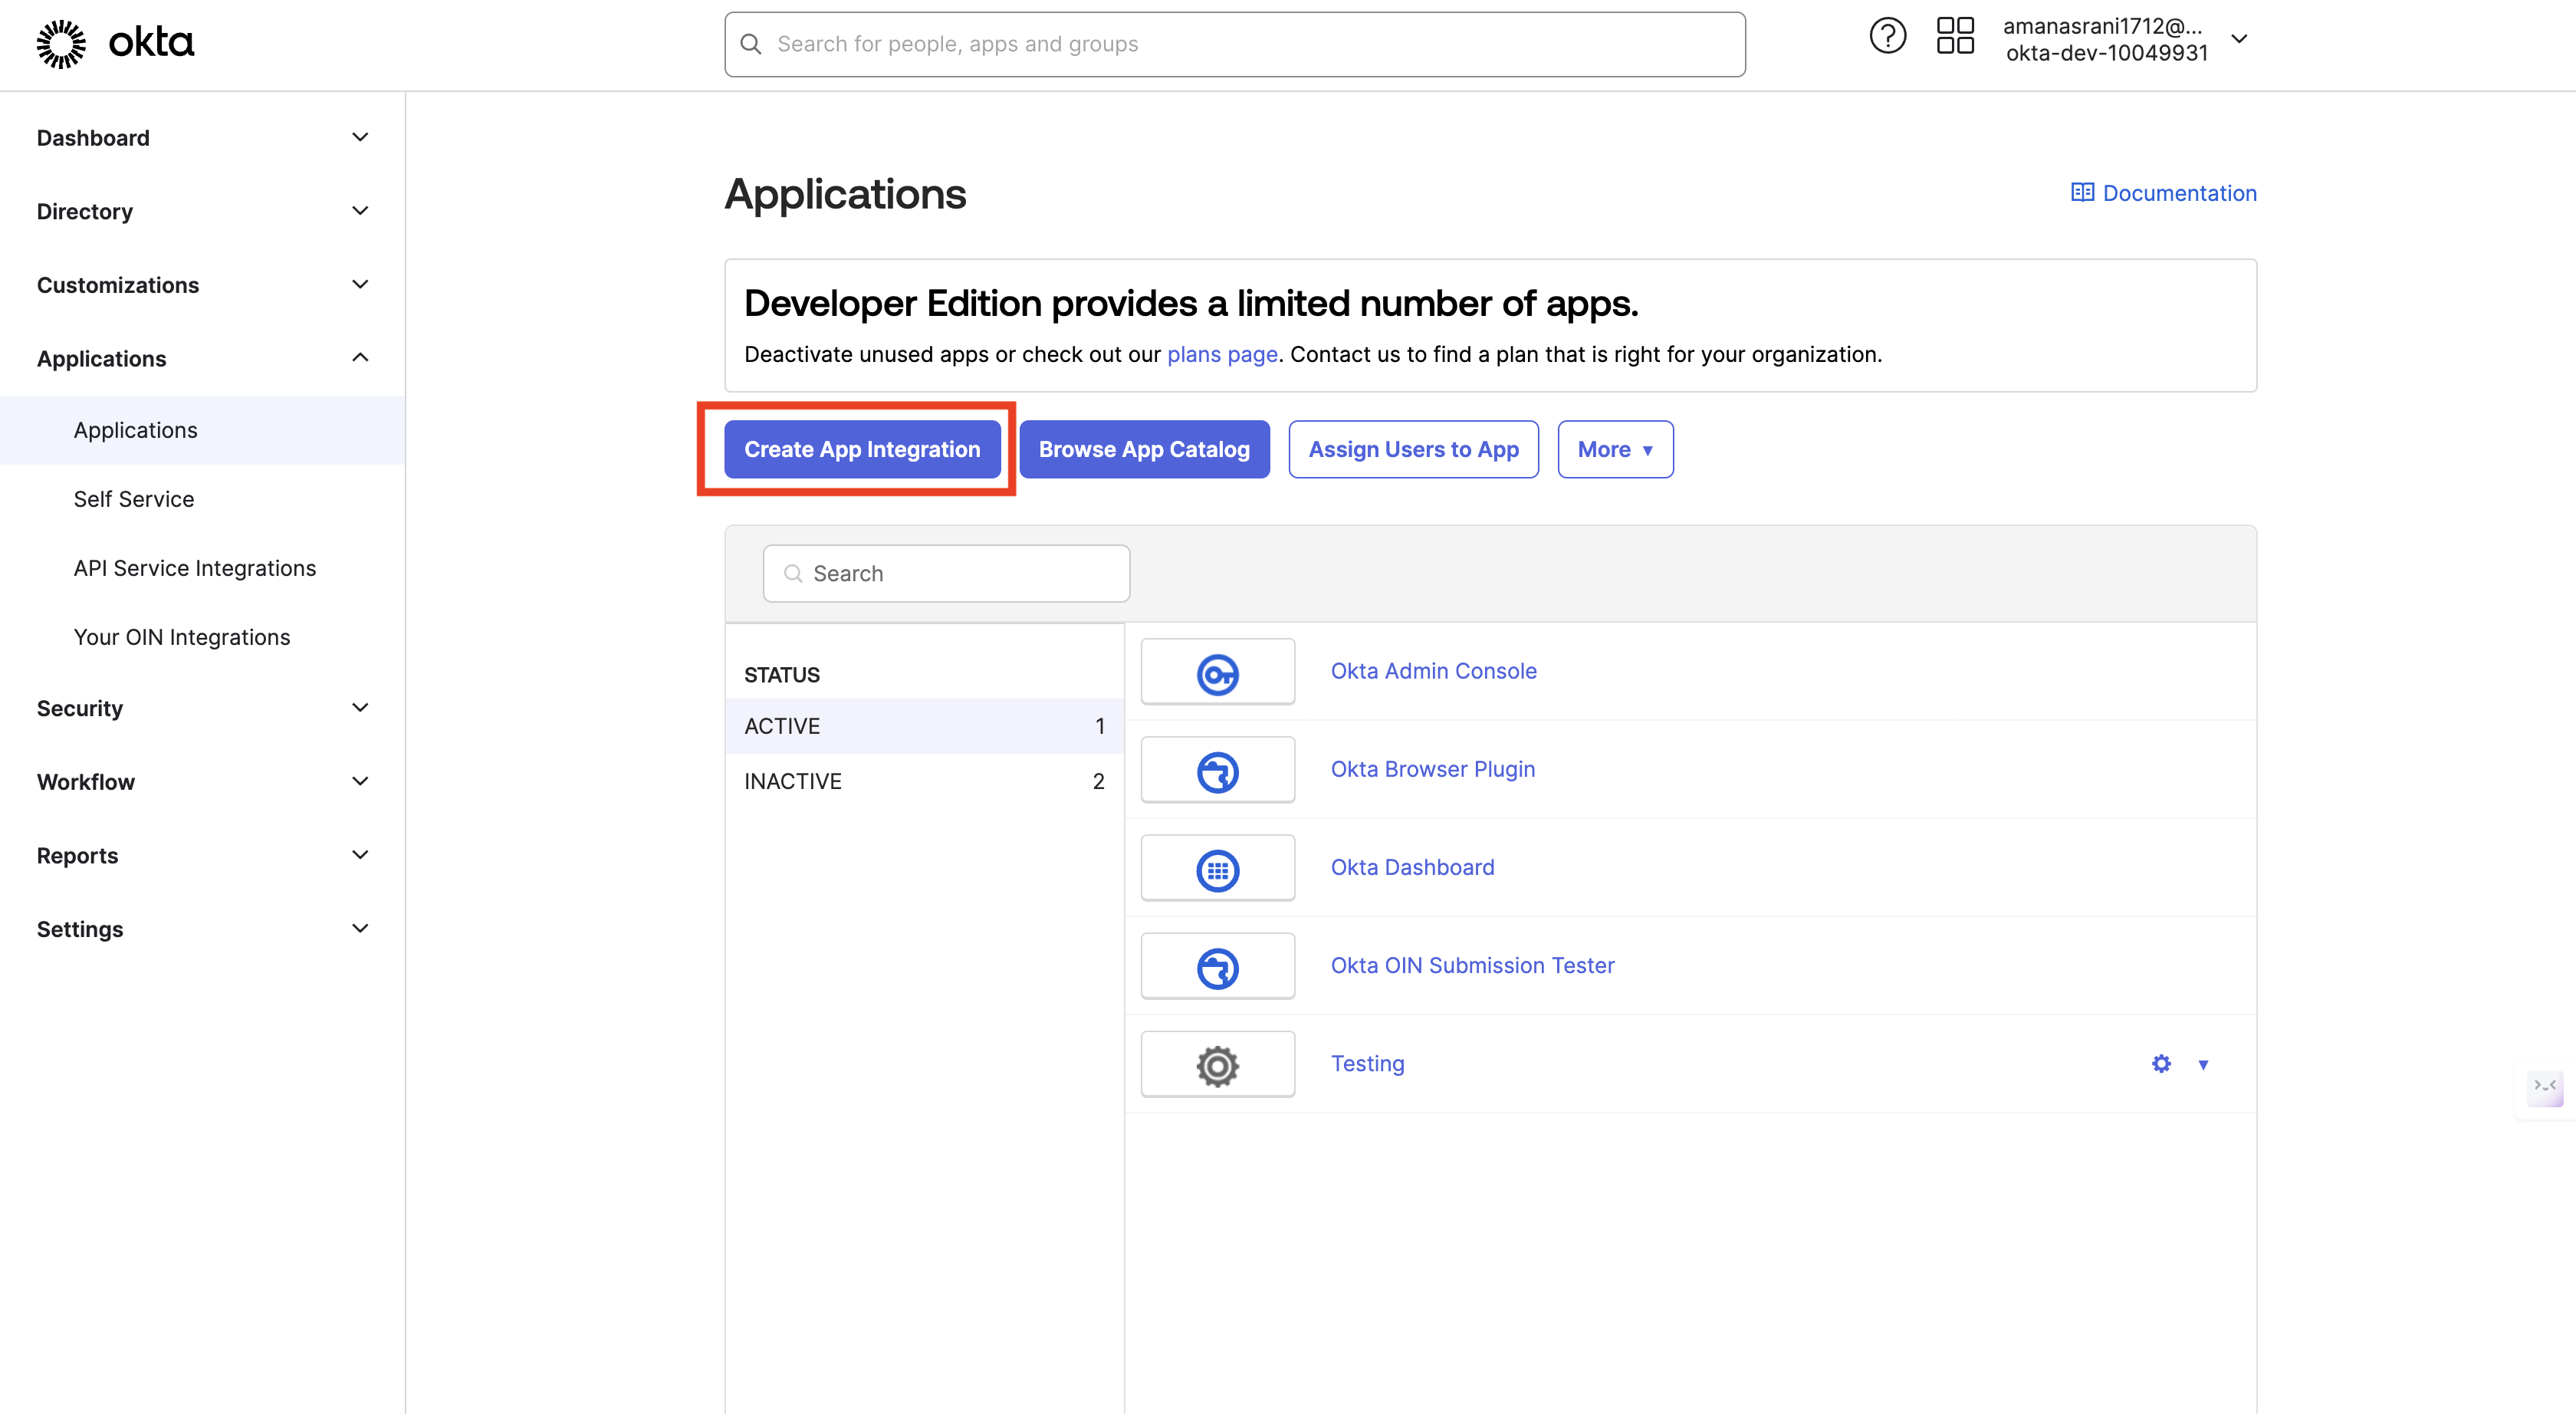
Task: Follow the plans page link
Action: 1222,354
